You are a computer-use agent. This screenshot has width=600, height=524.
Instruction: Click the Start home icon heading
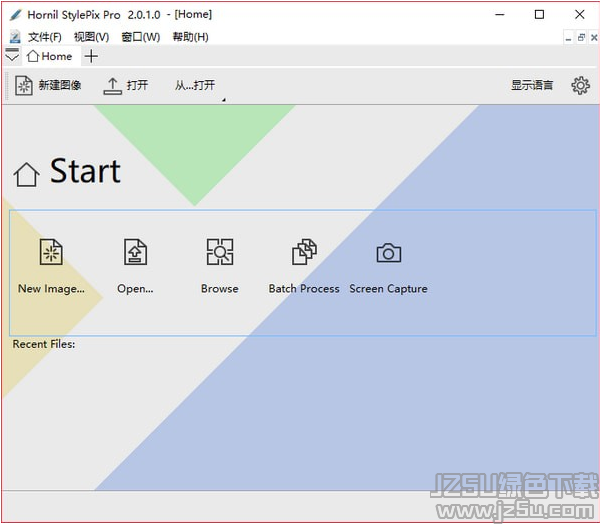27,174
